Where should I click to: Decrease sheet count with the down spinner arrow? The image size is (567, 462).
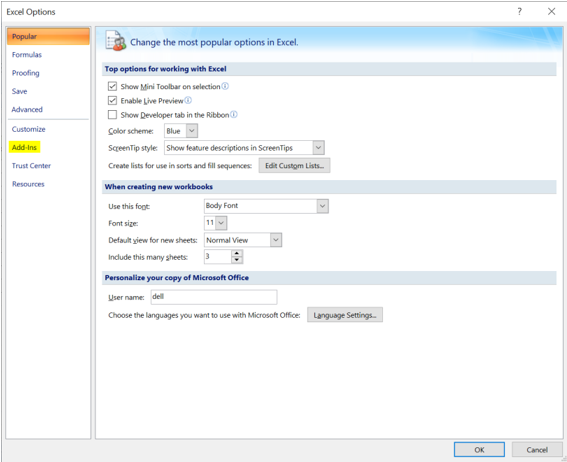click(x=237, y=260)
